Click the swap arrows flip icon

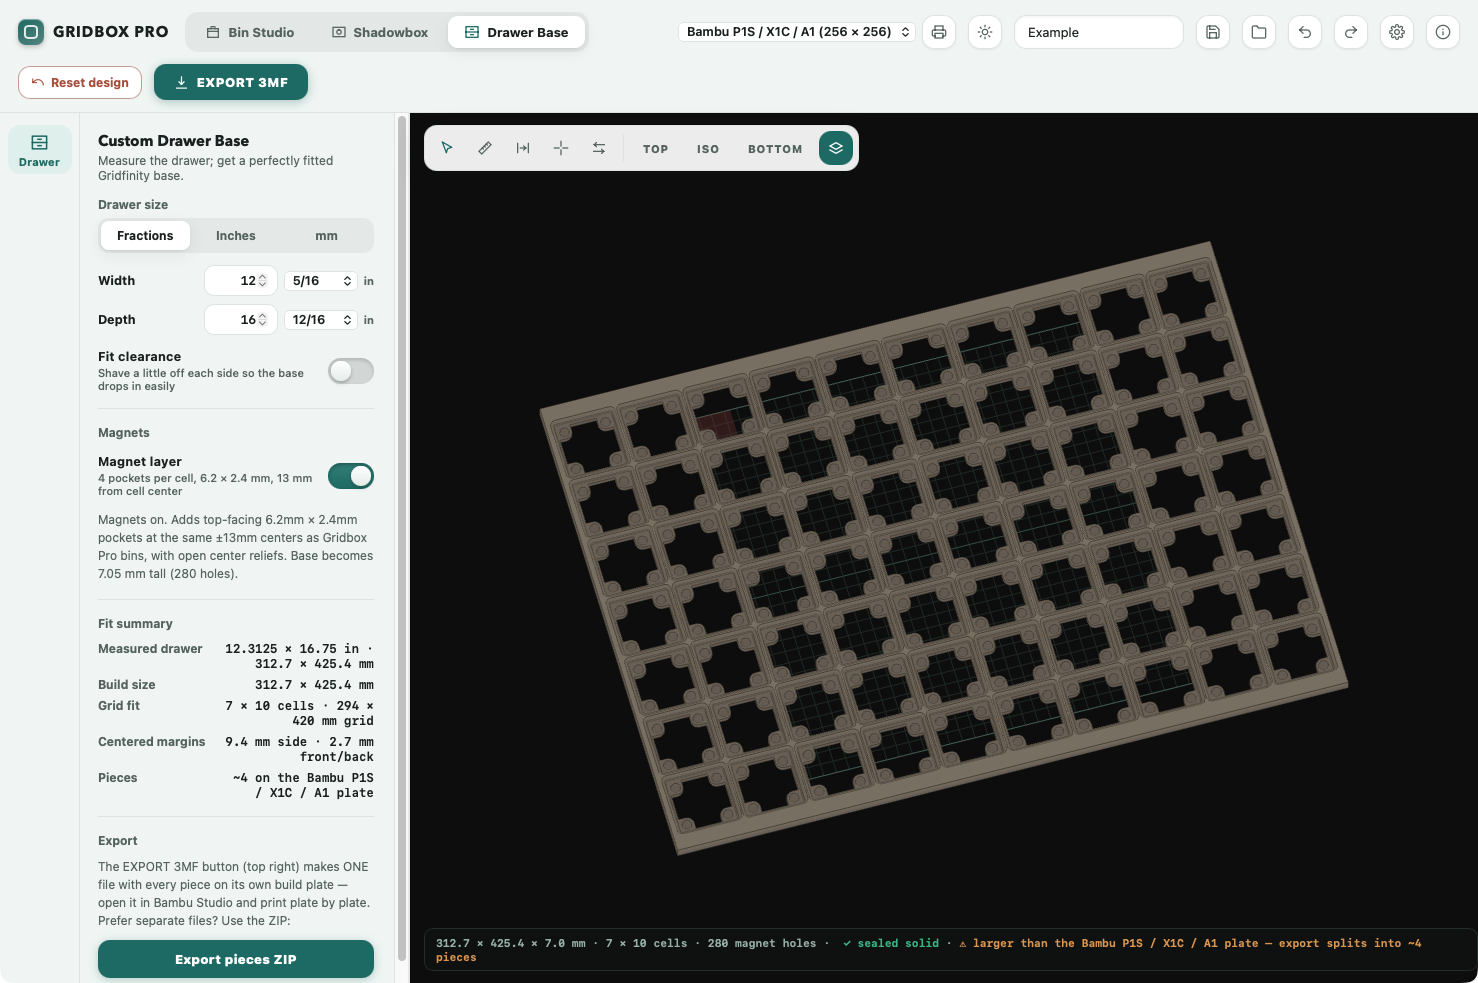point(599,148)
